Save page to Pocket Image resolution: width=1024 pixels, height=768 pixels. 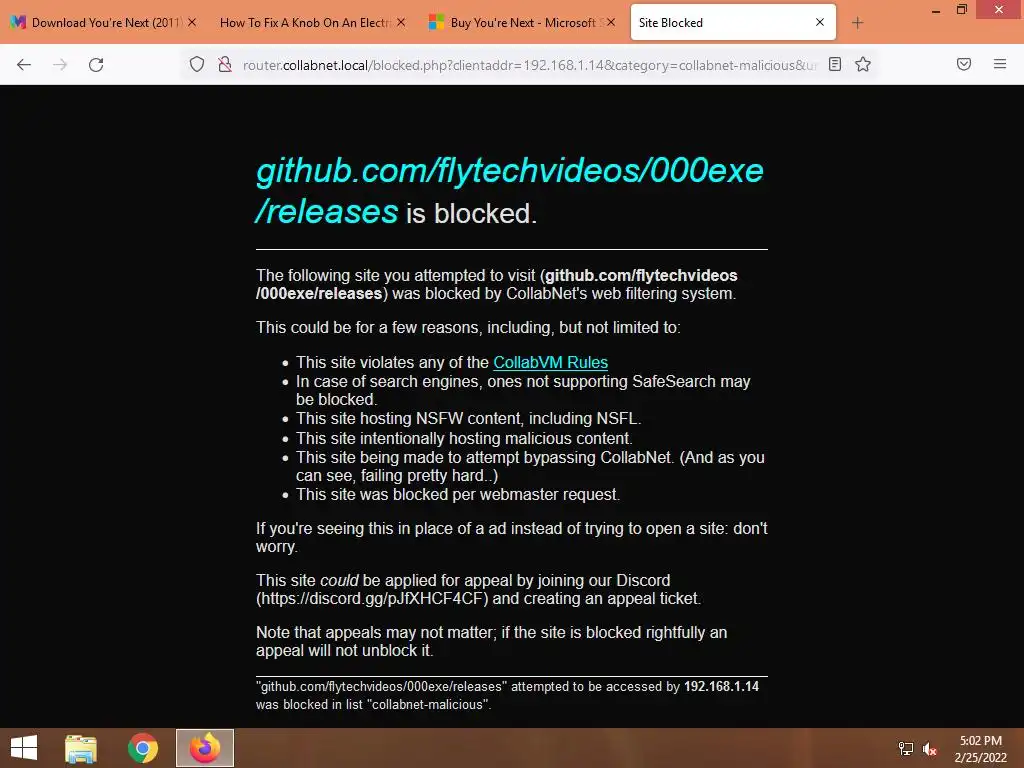pyautogui.click(x=964, y=64)
